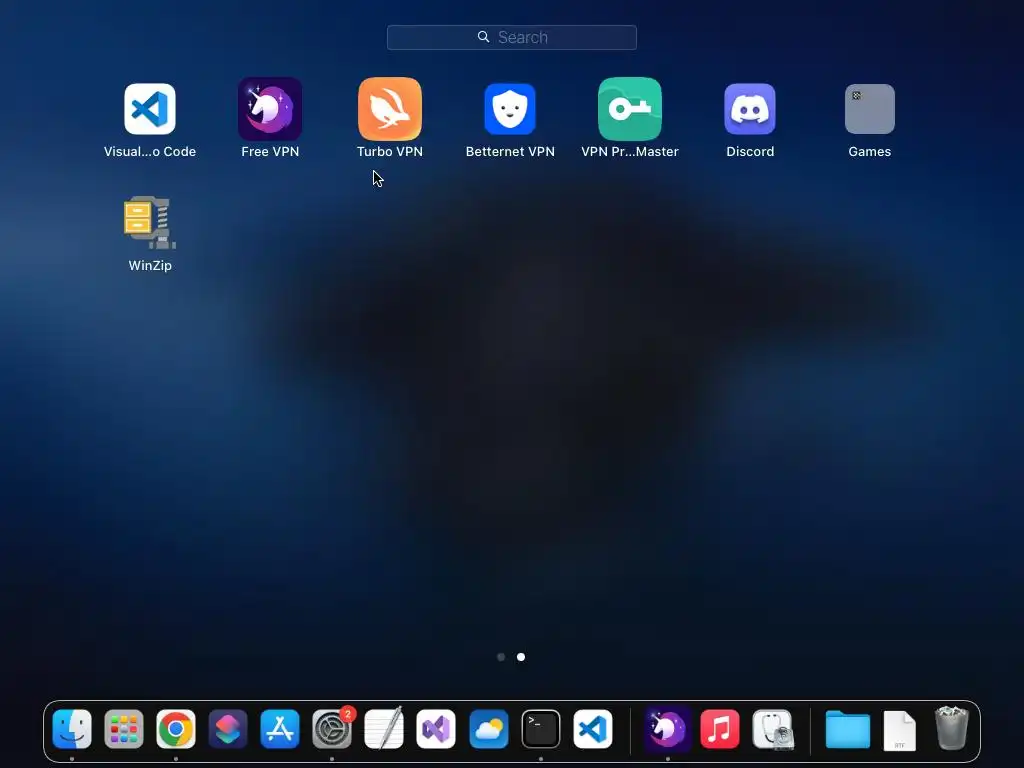Launch WinZip from Launchpad
The width and height of the screenshot is (1024, 768).
[150, 223]
